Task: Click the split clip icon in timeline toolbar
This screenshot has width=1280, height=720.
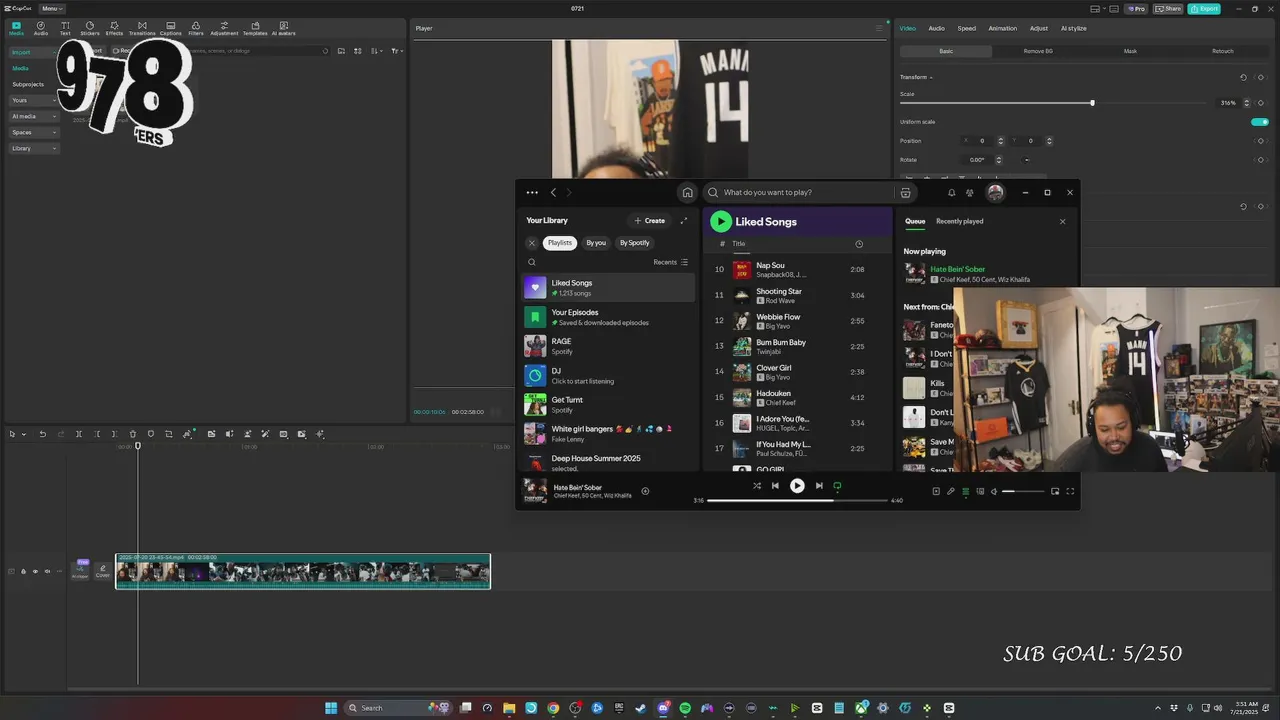Action: tap(79, 434)
